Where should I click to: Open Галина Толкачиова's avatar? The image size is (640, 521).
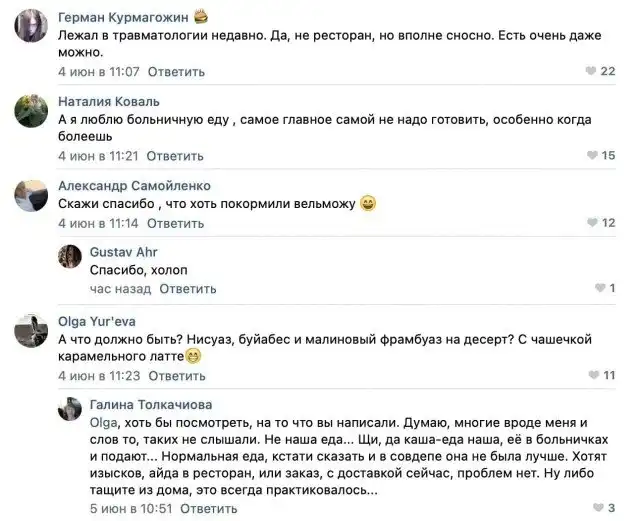[70, 409]
